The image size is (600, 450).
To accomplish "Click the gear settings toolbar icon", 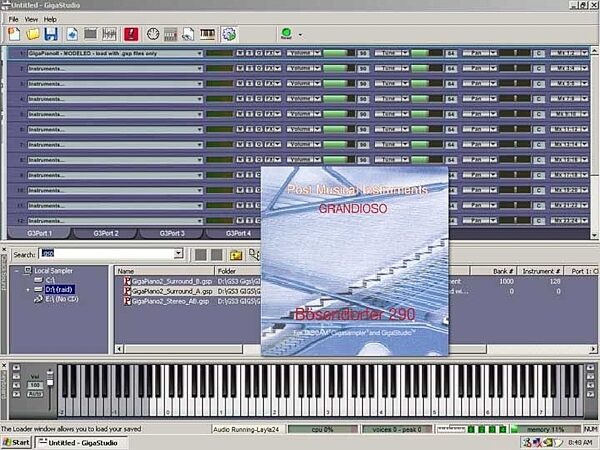I will point(229,34).
